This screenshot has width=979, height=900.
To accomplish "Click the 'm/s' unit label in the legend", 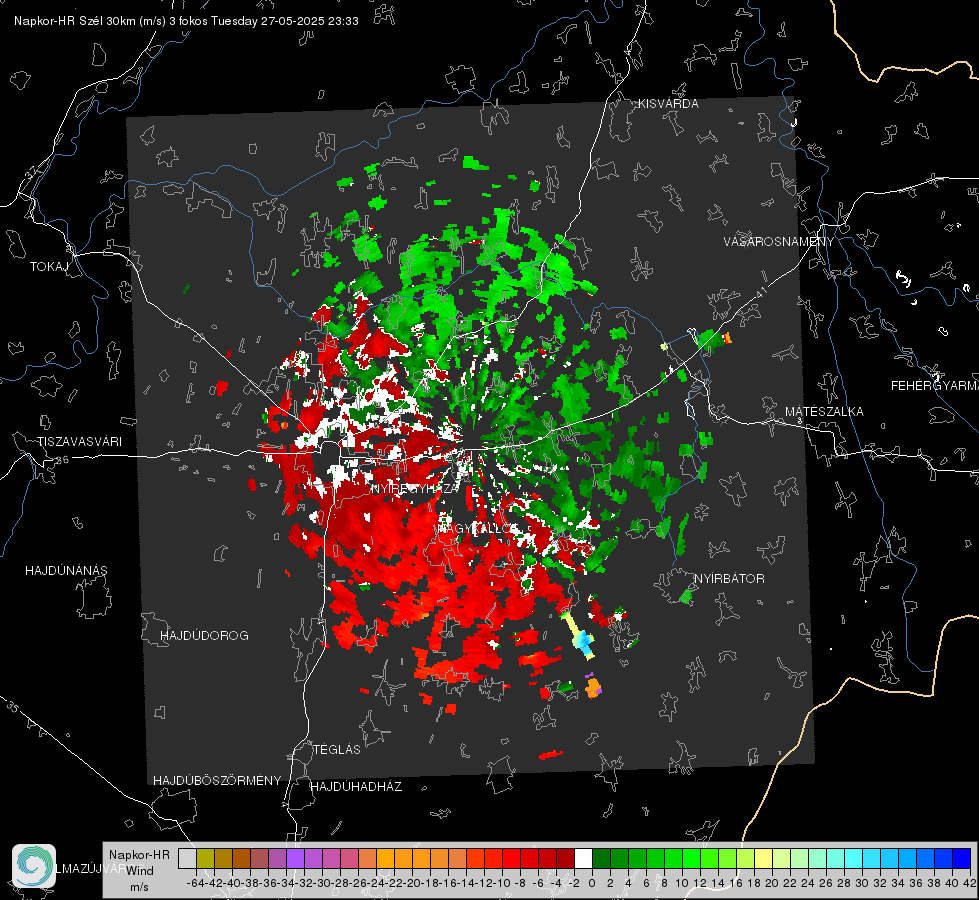I will tap(139, 887).
